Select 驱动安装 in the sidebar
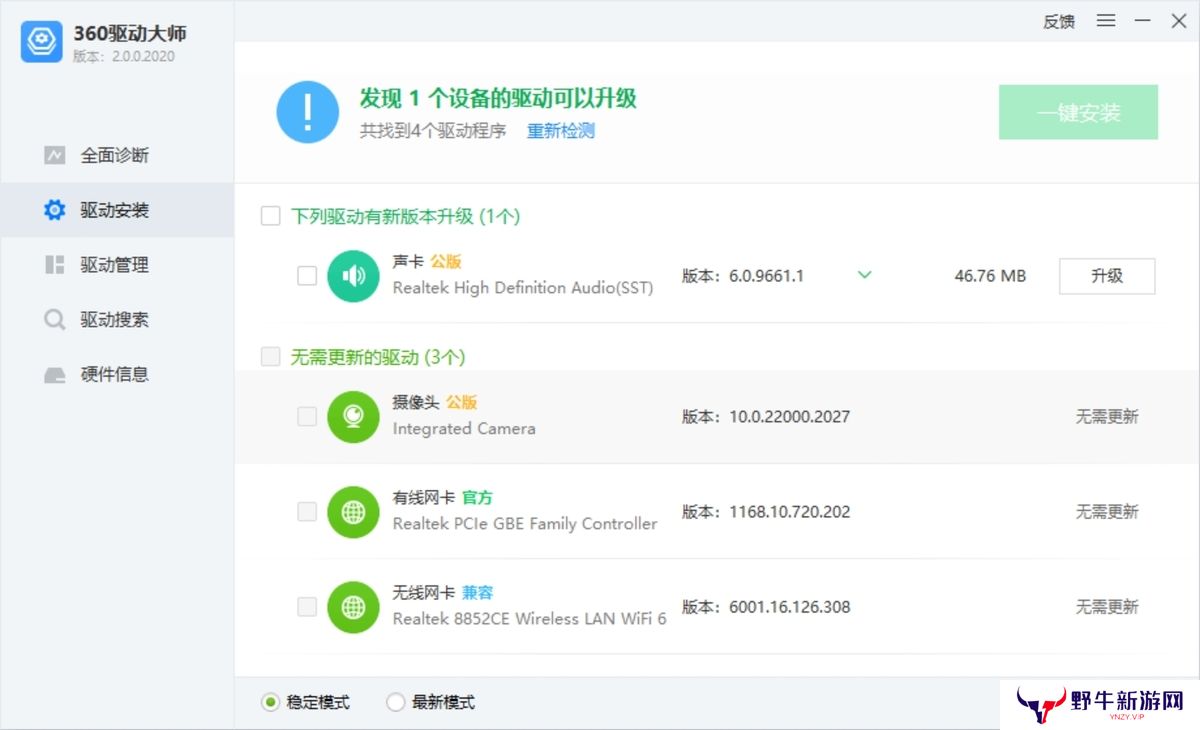 point(117,210)
